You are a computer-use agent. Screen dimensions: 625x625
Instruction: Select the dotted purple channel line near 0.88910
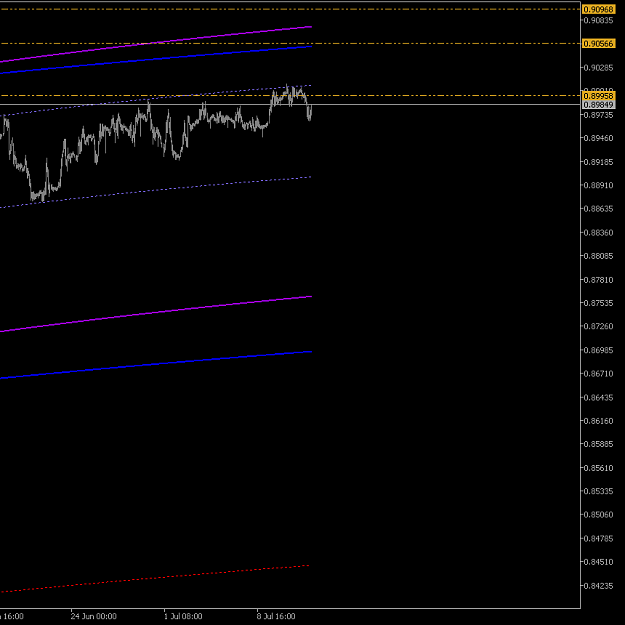[x=155, y=192]
